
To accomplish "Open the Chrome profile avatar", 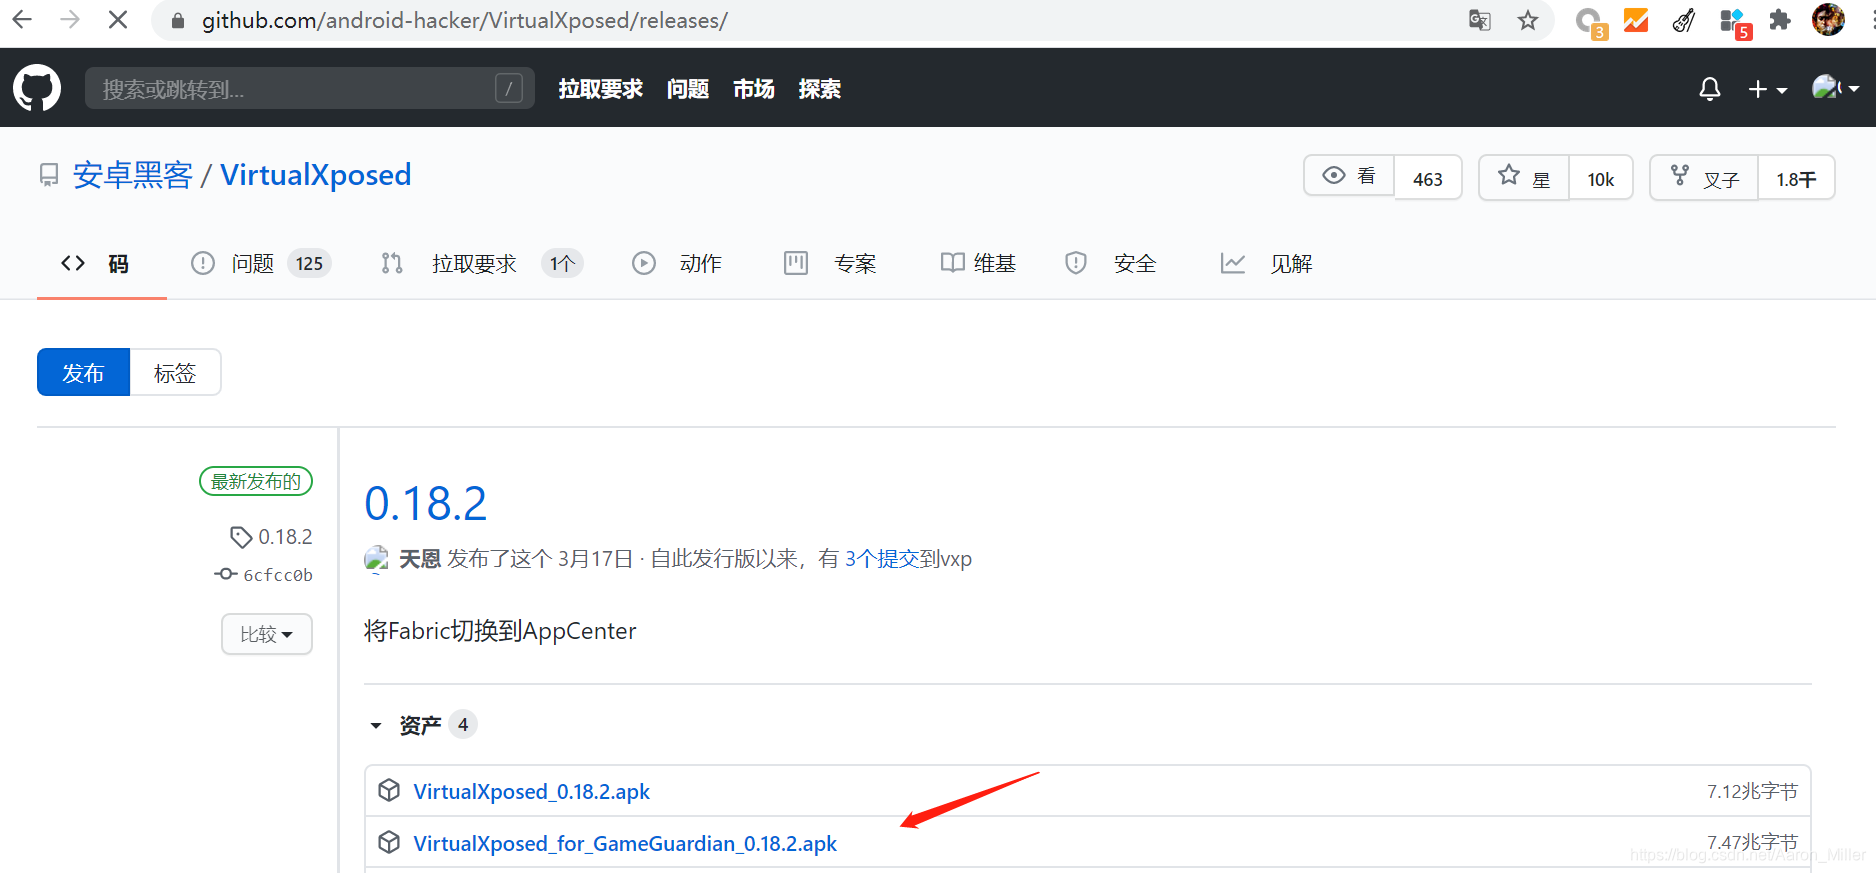I will (x=1828, y=19).
